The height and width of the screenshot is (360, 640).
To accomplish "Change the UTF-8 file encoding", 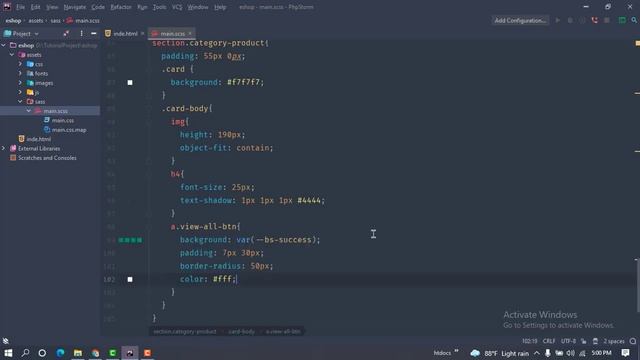I will (x=568, y=341).
